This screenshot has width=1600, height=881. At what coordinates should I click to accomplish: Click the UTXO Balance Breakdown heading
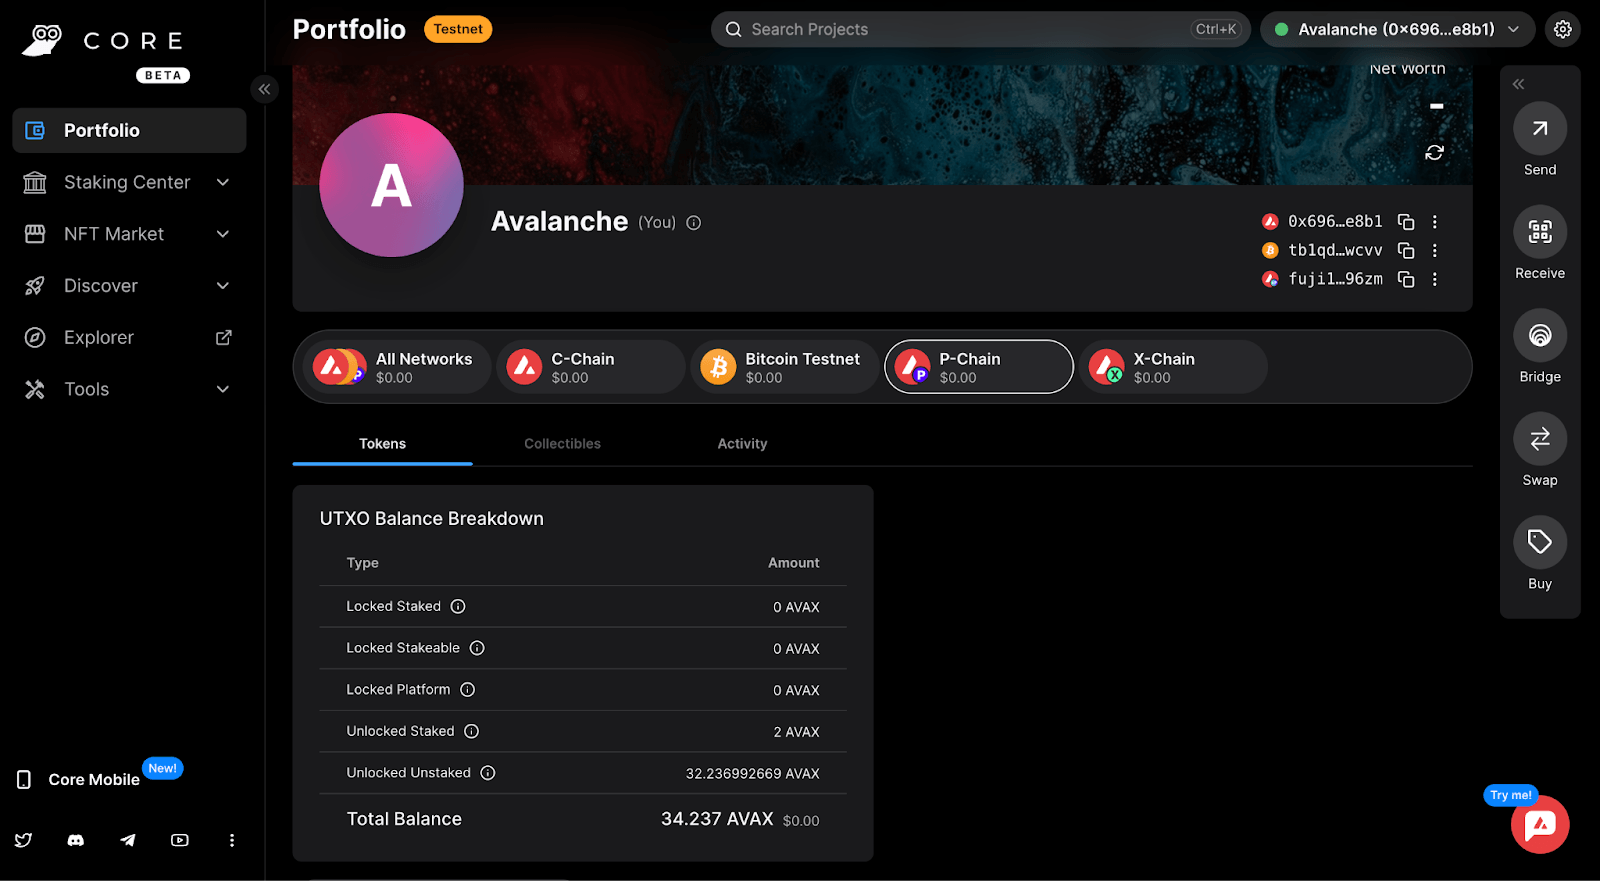[432, 519]
